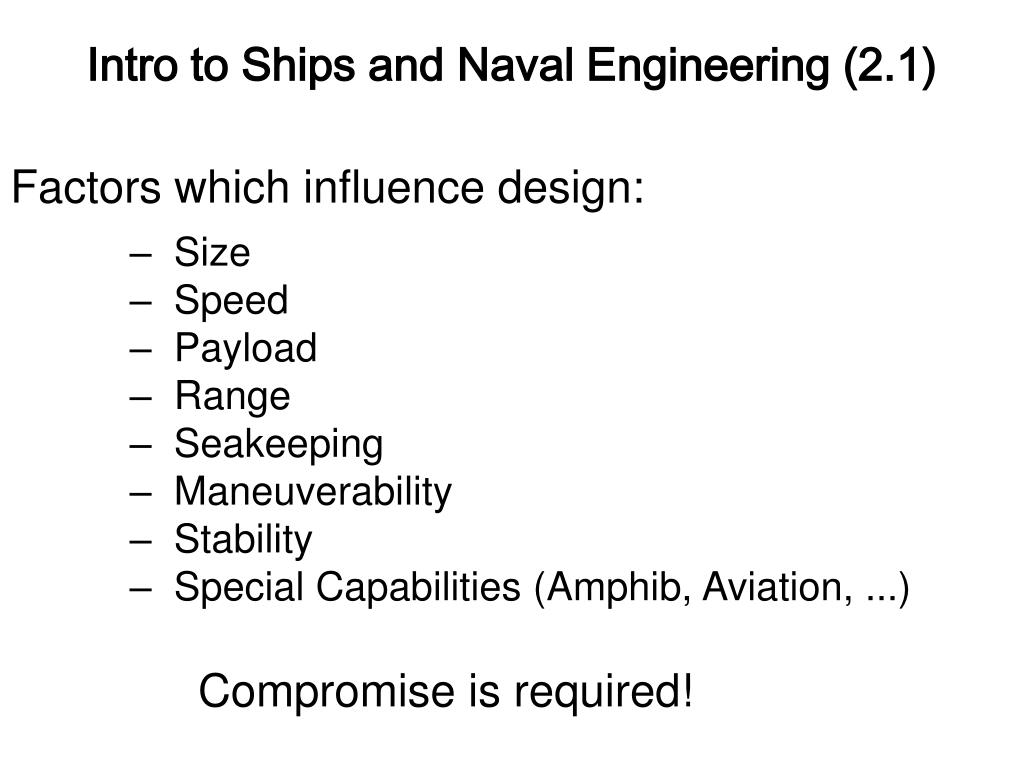The height and width of the screenshot is (768, 1024).
Task: Select the 'Seakeeping' bullet item
Action: 279,445
